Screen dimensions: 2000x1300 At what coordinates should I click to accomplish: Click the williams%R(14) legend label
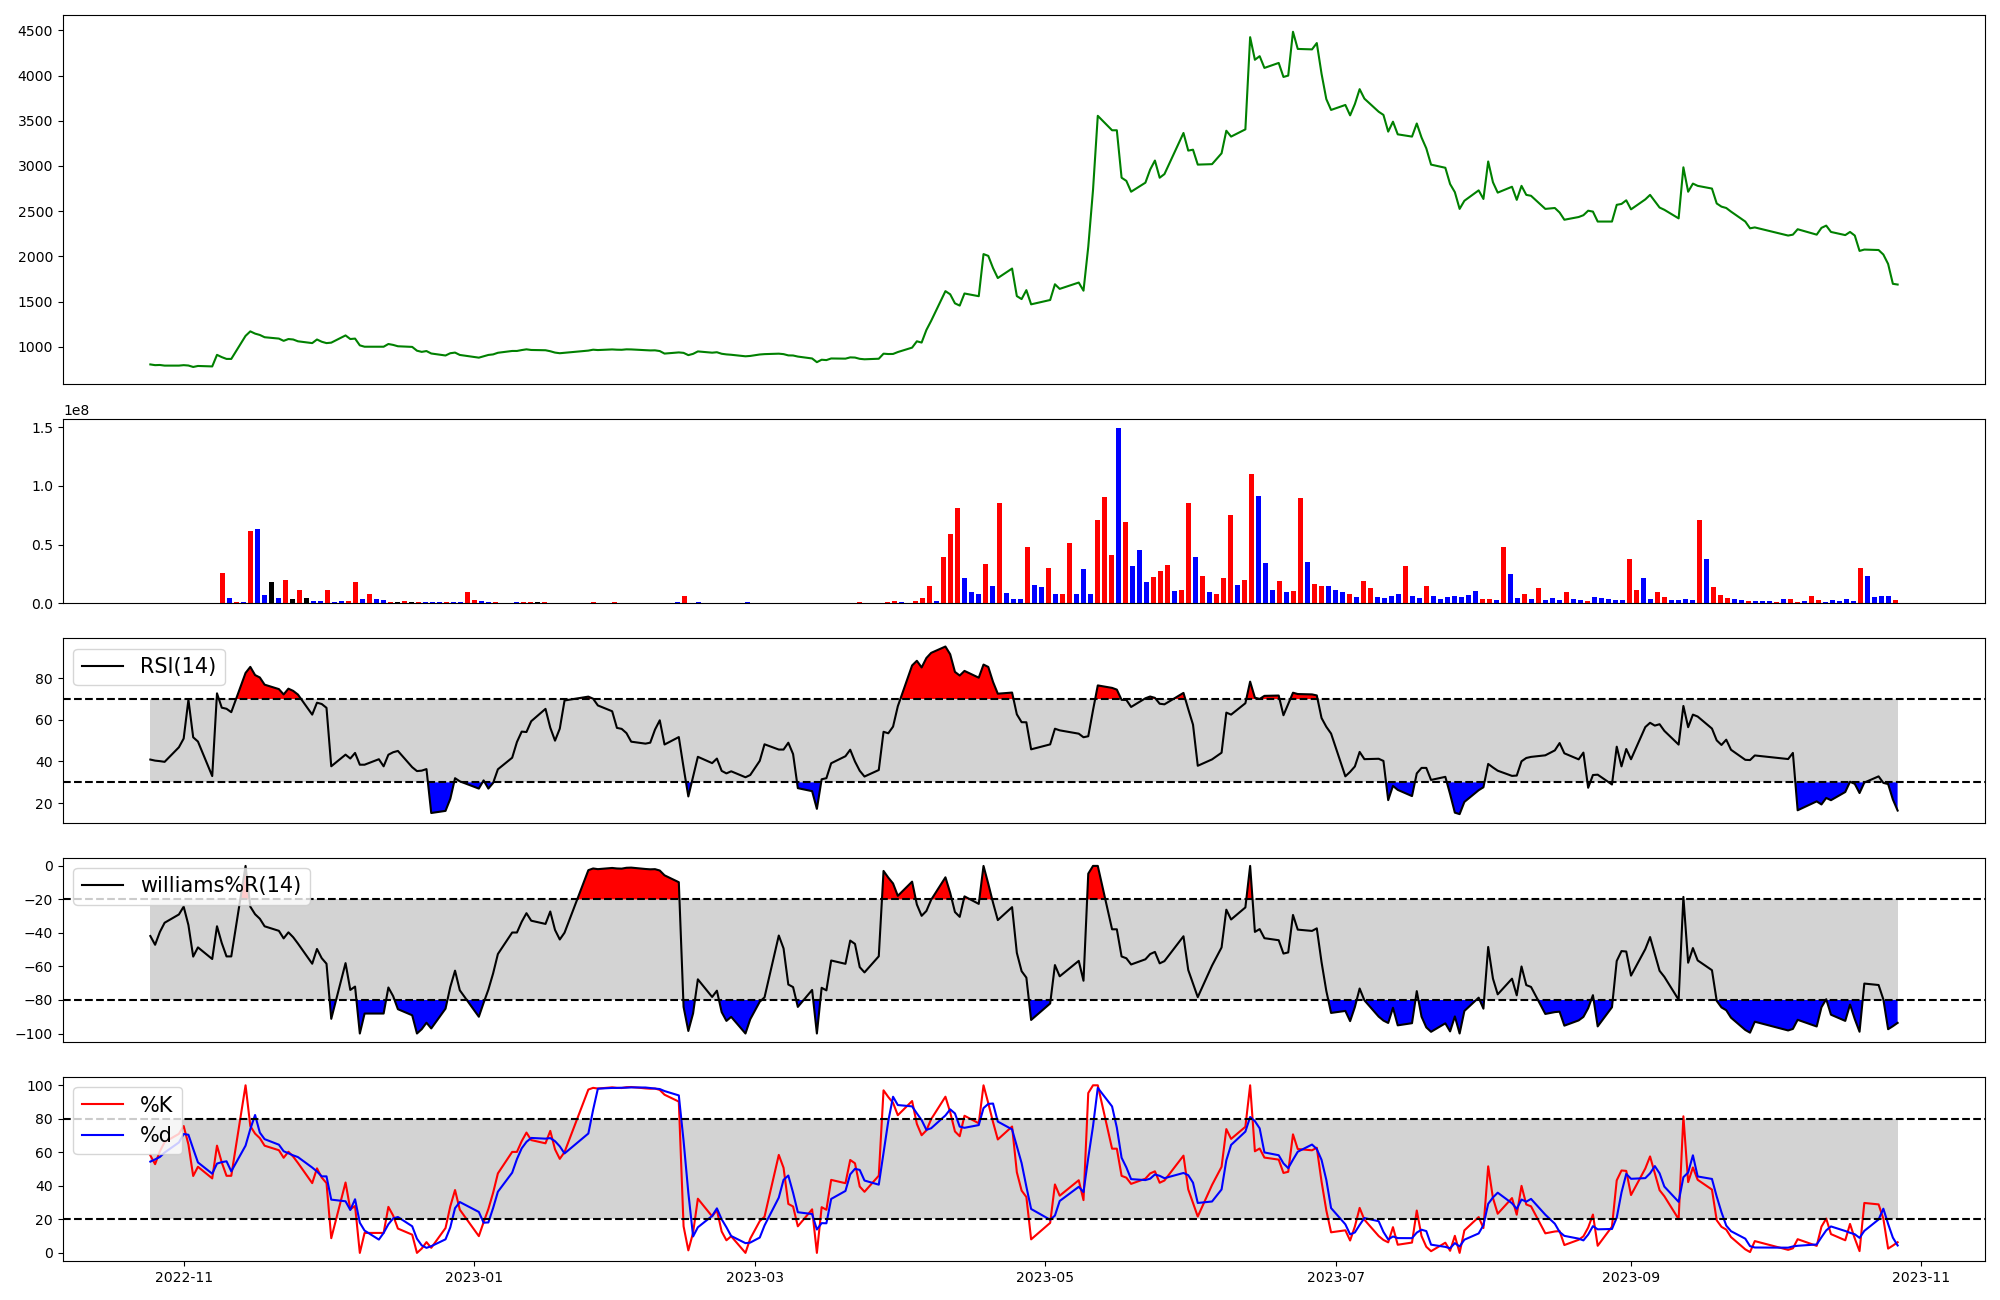pos(220,885)
